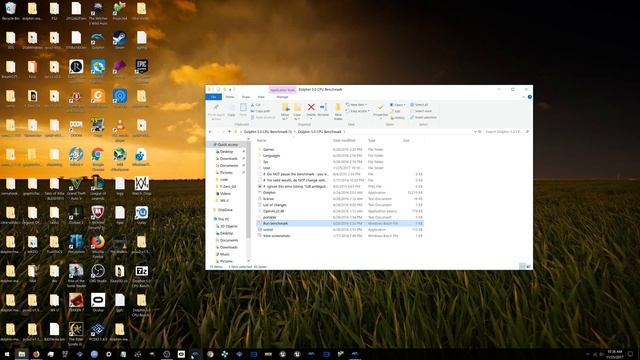The image size is (640, 360).
Task: Select the Application Tools tab
Action: (282, 90)
